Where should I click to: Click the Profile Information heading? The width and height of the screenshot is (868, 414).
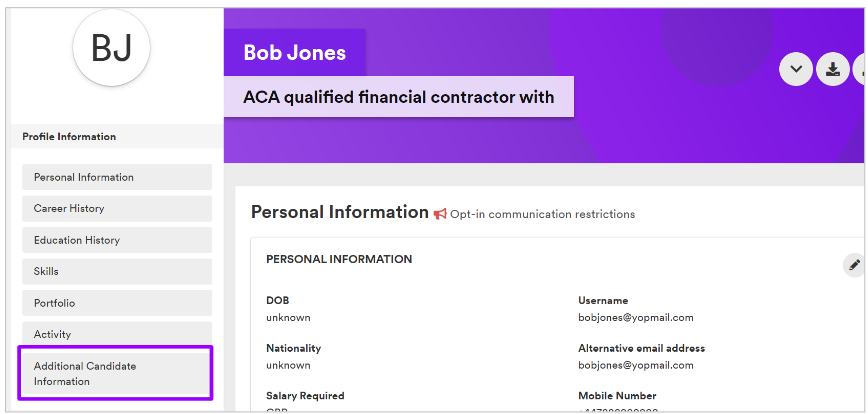point(69,137)
